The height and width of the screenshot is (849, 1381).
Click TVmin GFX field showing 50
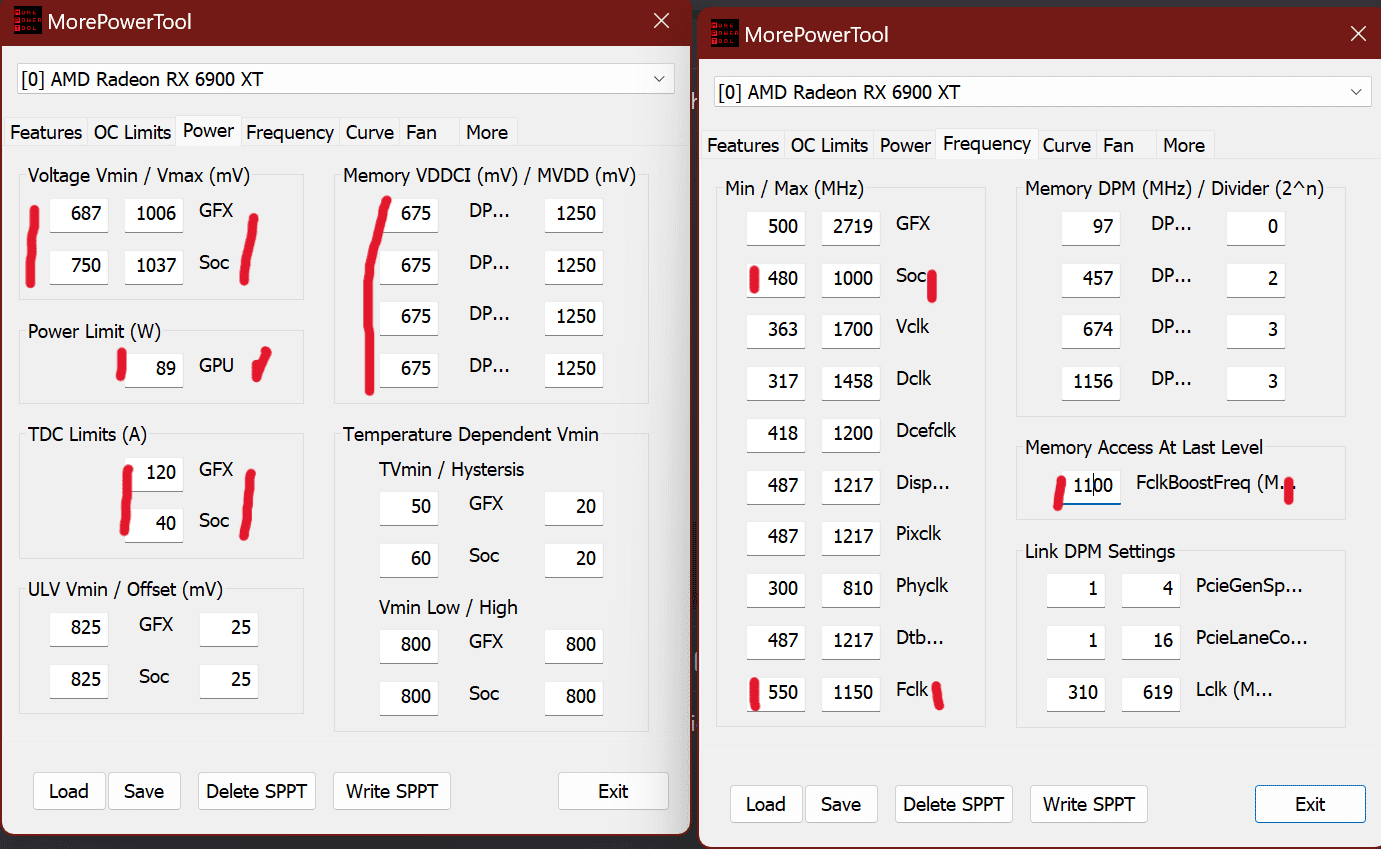[408, 506]
